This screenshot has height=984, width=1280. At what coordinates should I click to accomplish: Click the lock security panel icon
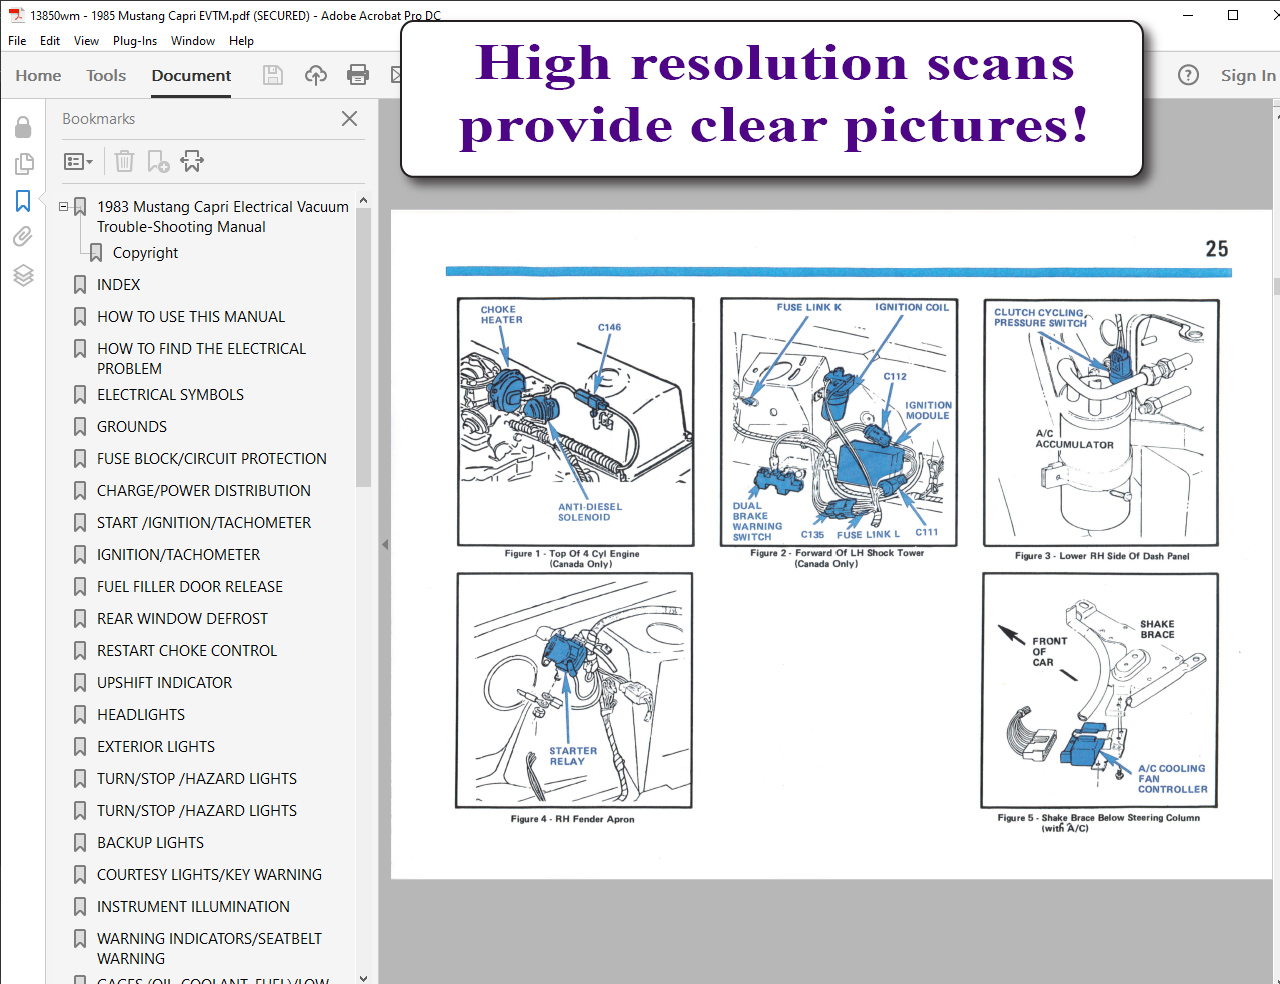23,127
